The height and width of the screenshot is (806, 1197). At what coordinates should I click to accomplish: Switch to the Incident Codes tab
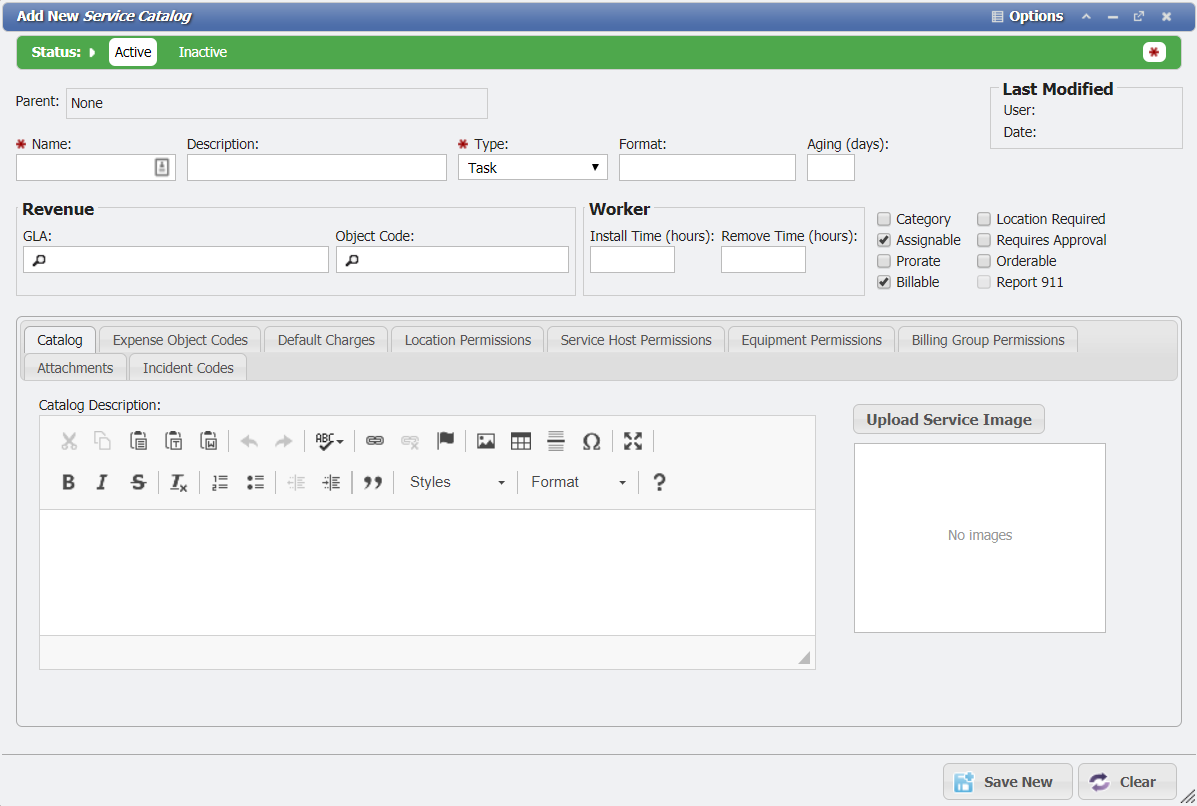click(x=187, y=367)
